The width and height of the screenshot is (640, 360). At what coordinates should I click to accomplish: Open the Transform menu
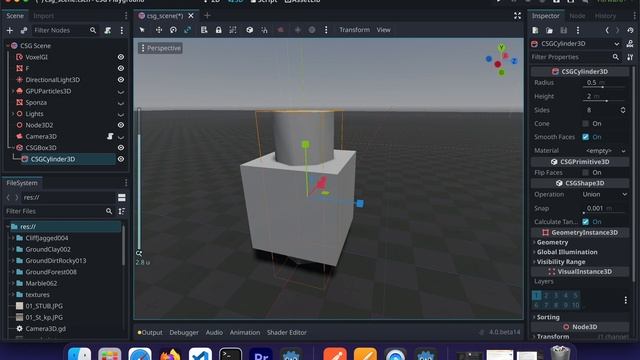point(354,30)
